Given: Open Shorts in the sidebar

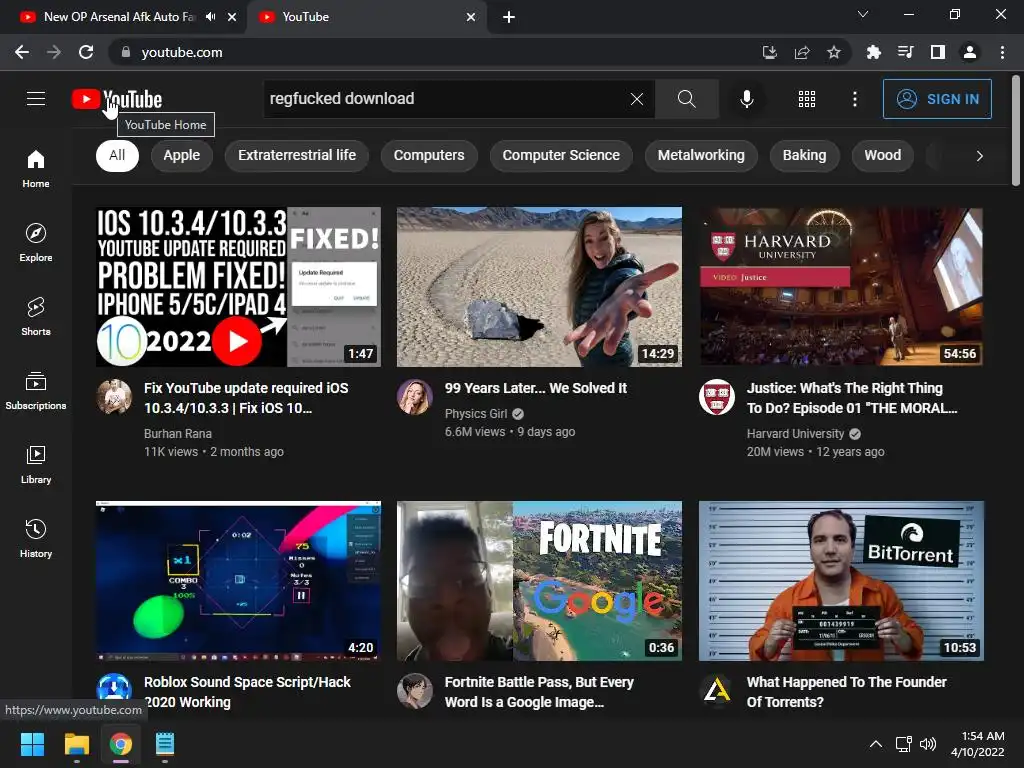Looking at the screenshot, I should pyautogui.click(x=36, y=317).
